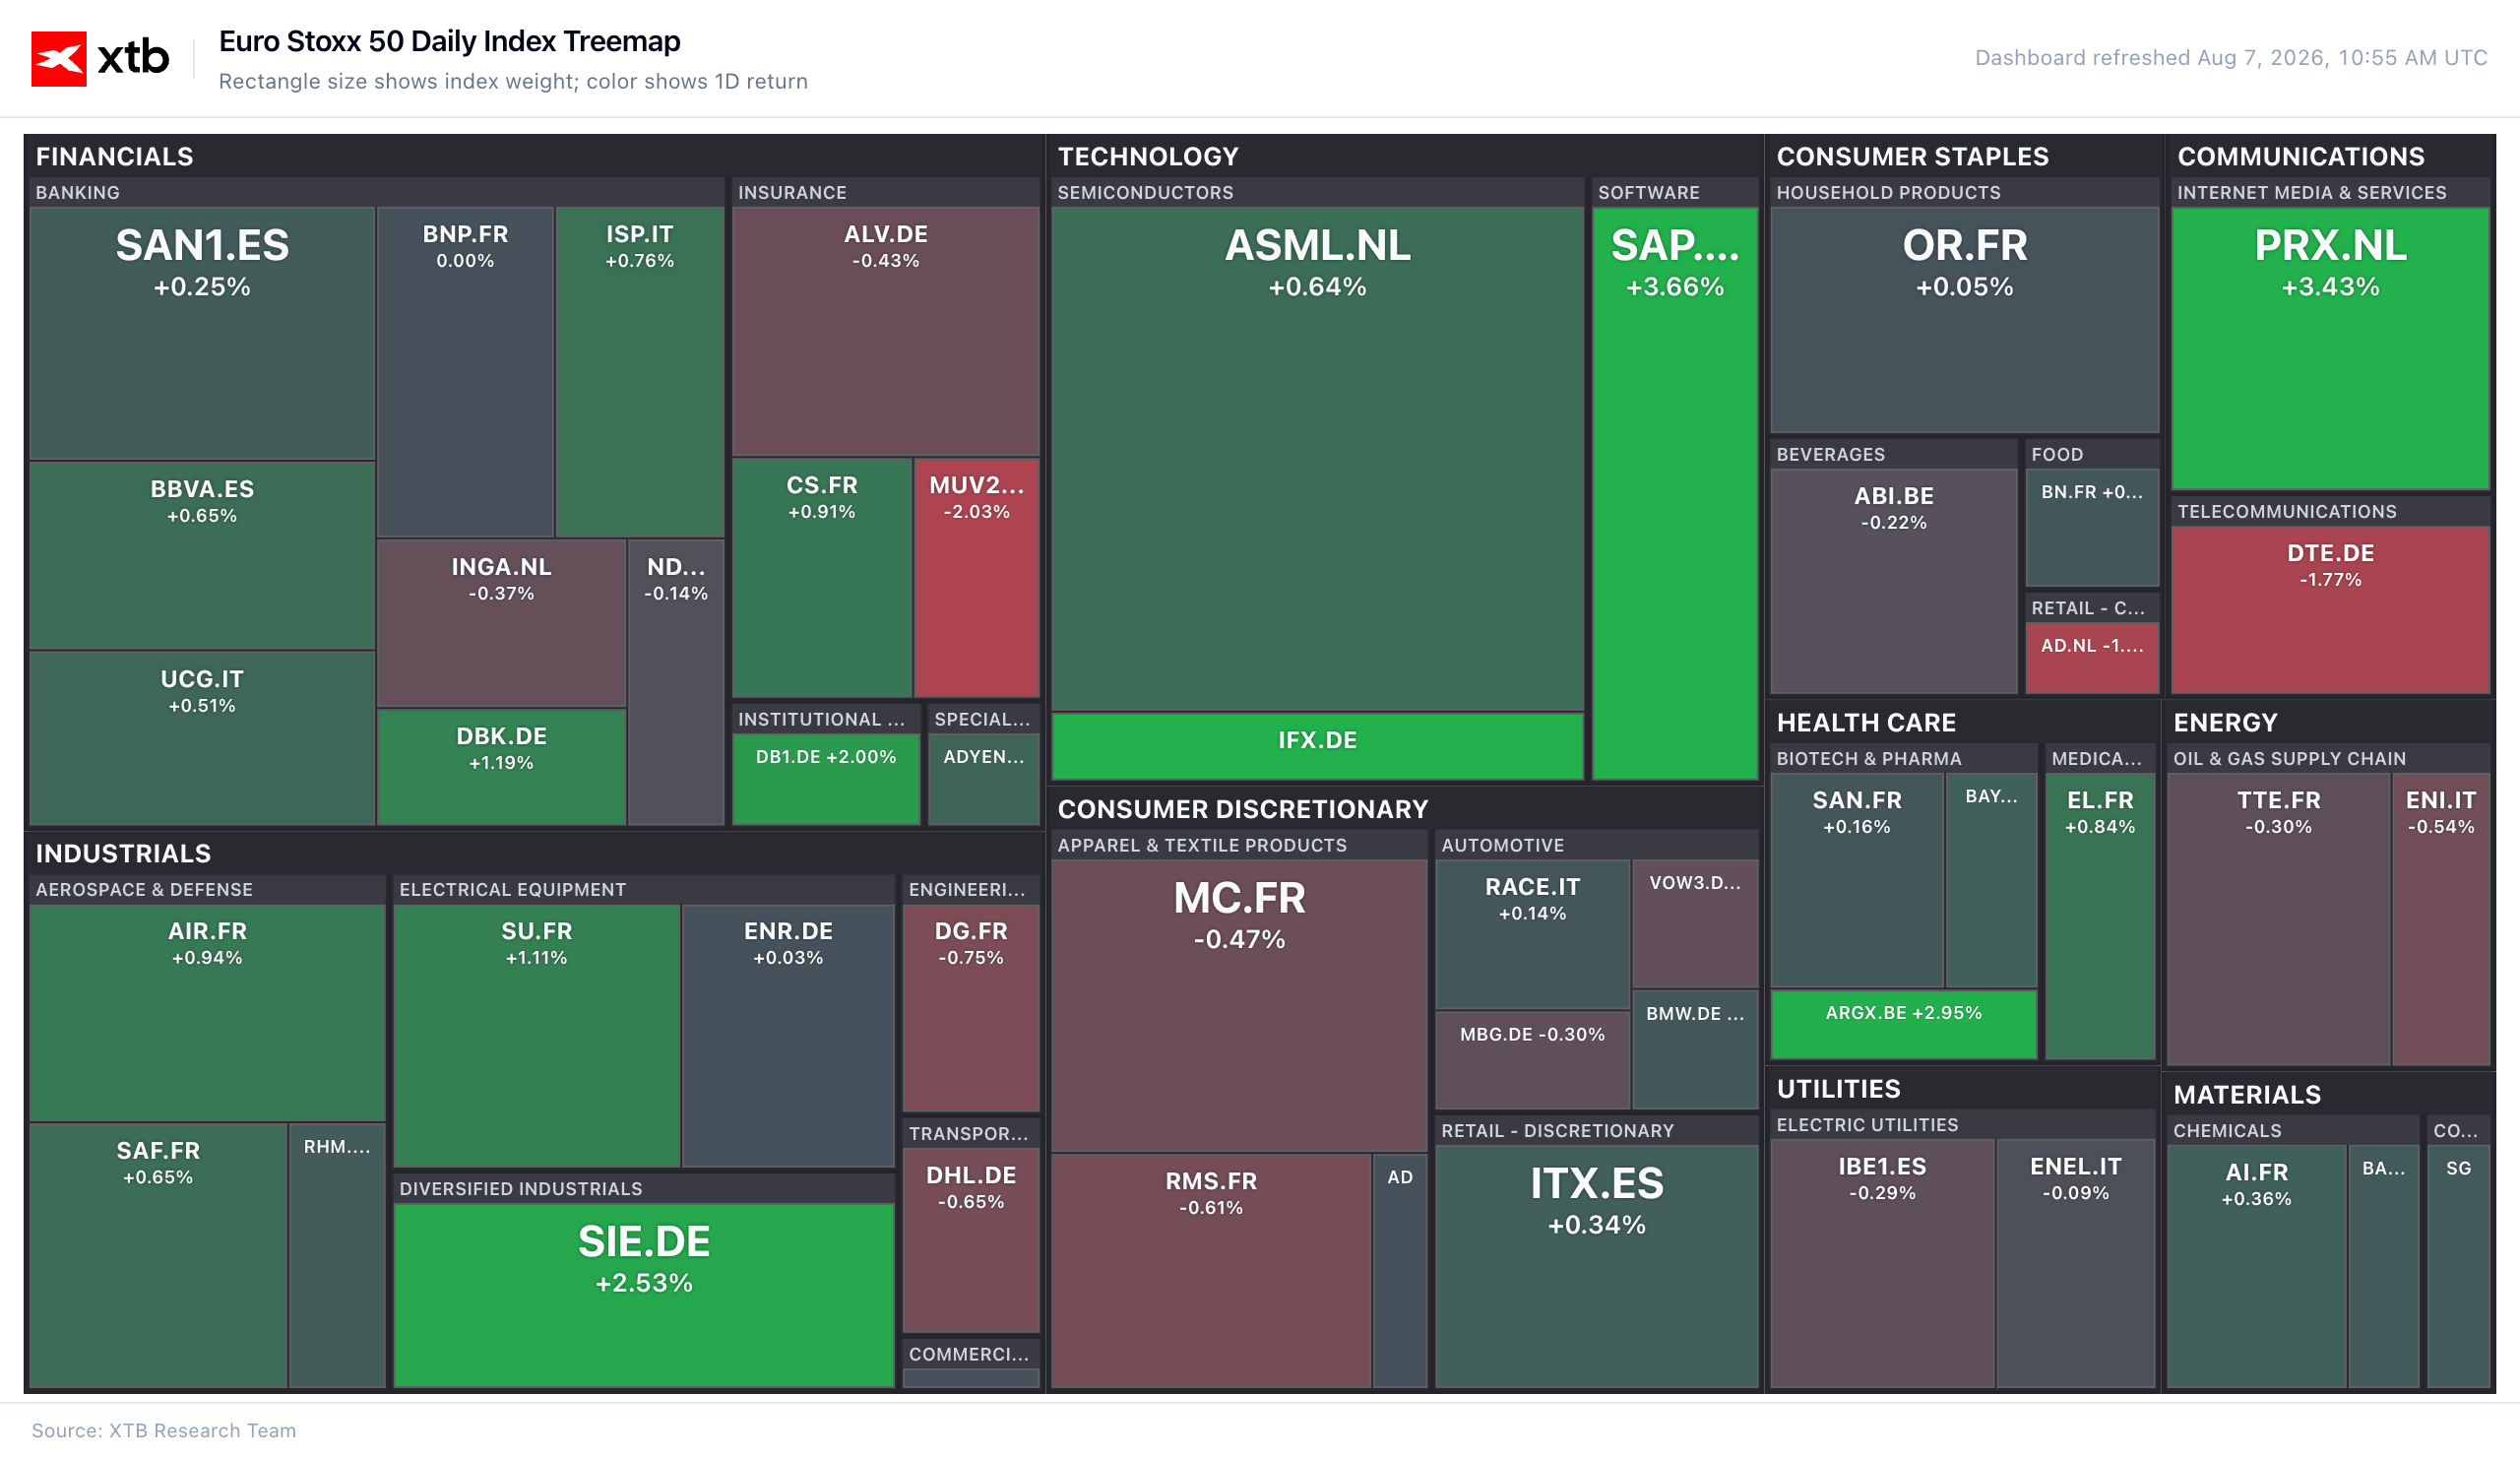Screen dimensions: 2520x1457
Task: Click the XTB logo icon
Action: point(59,59)
